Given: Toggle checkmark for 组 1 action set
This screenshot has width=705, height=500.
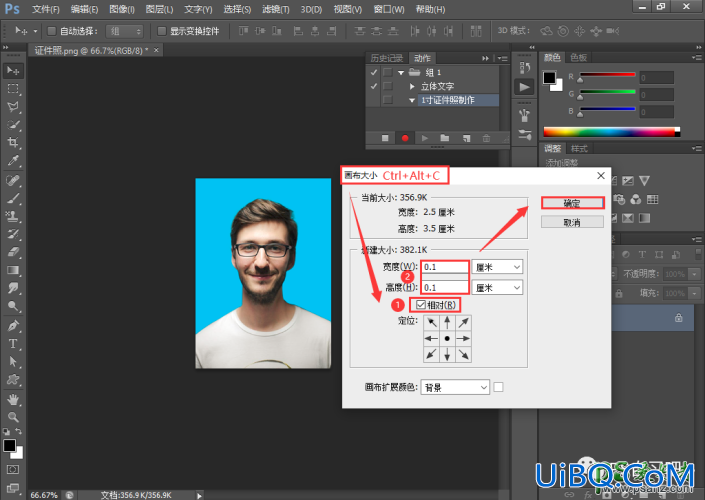Looking at the screenshot, I should click(x=374, y=72).
